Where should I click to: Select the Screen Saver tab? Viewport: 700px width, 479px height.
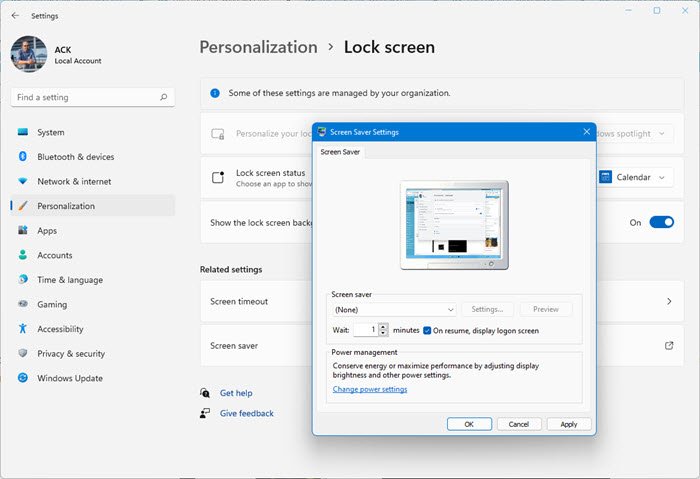click(340, 152)
